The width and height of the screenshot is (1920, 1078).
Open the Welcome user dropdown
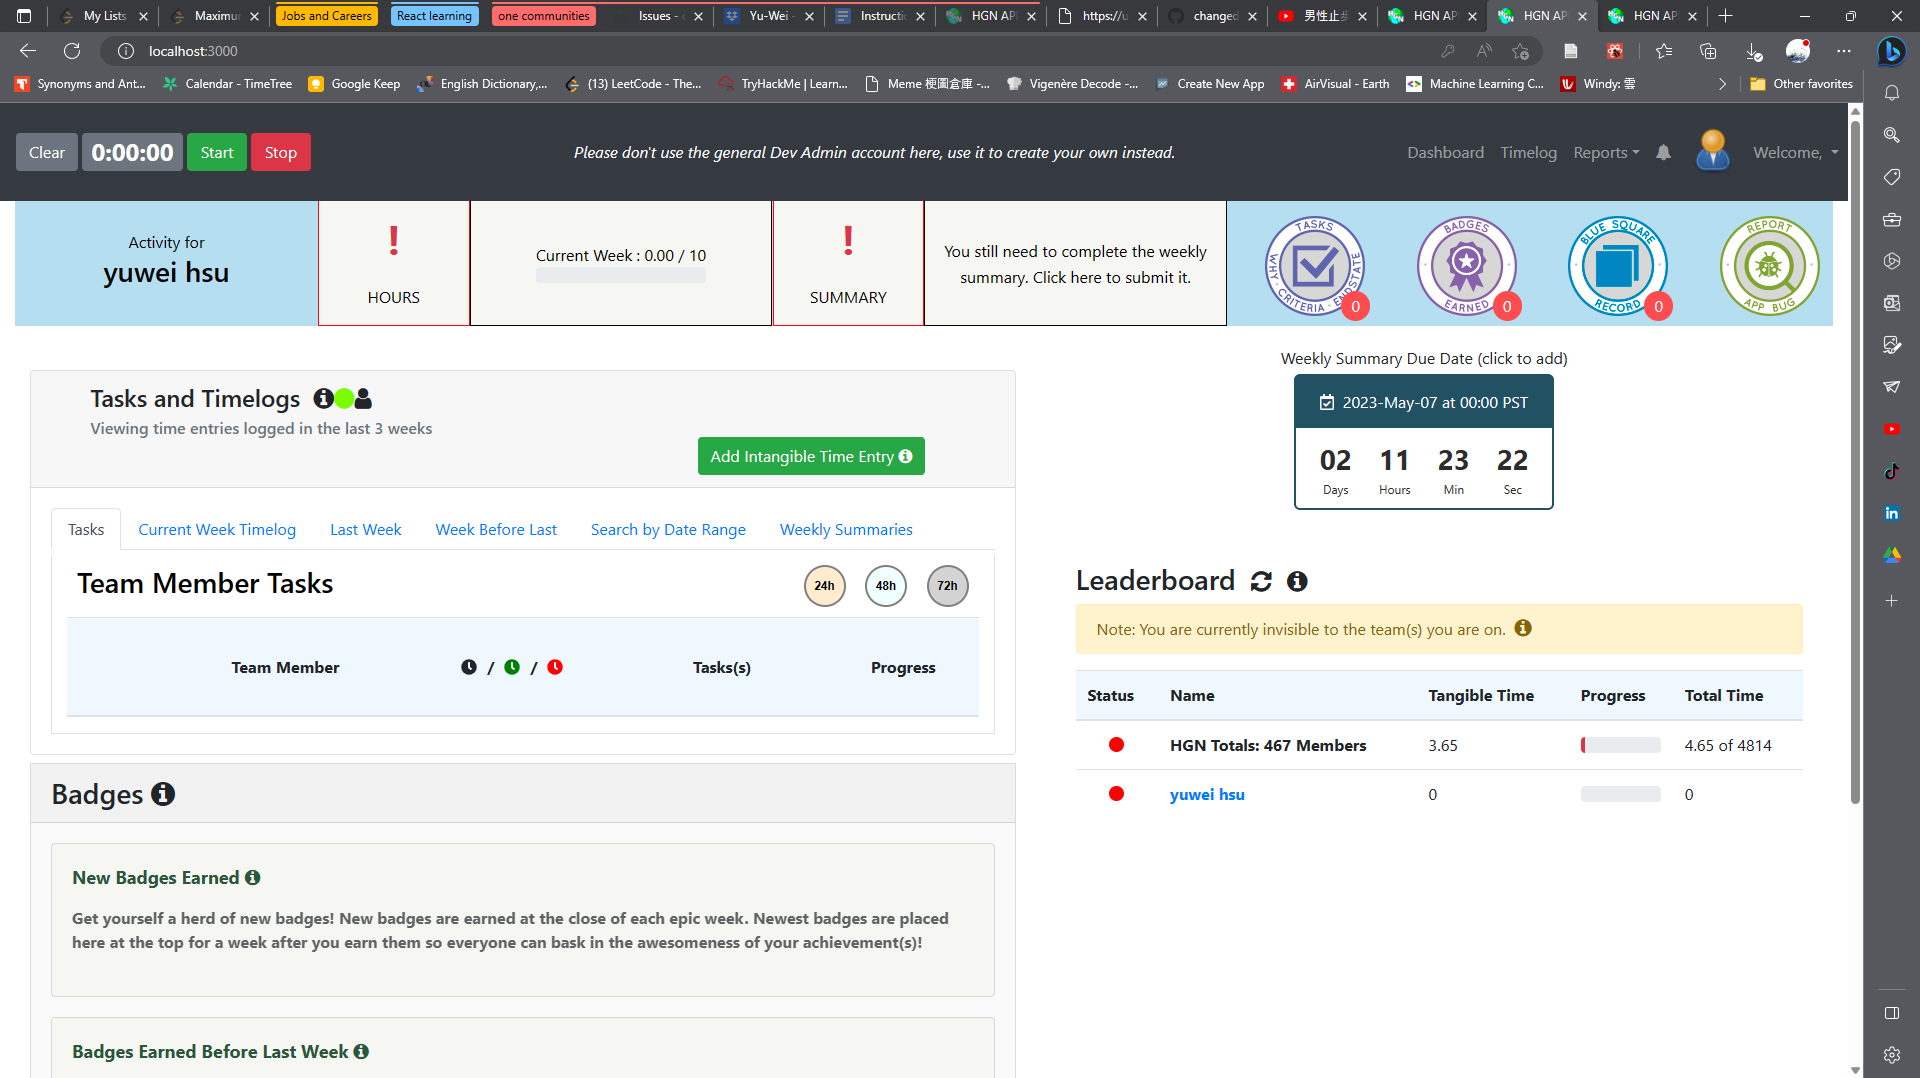1795,152
